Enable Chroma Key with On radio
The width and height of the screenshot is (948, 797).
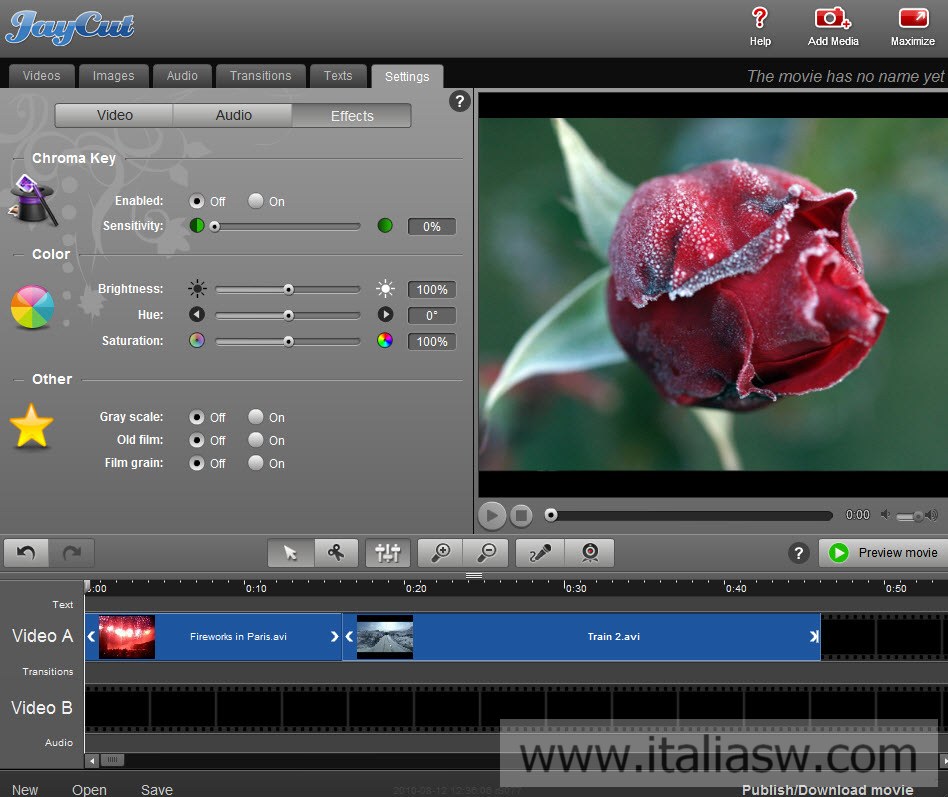tap(256, 201)
